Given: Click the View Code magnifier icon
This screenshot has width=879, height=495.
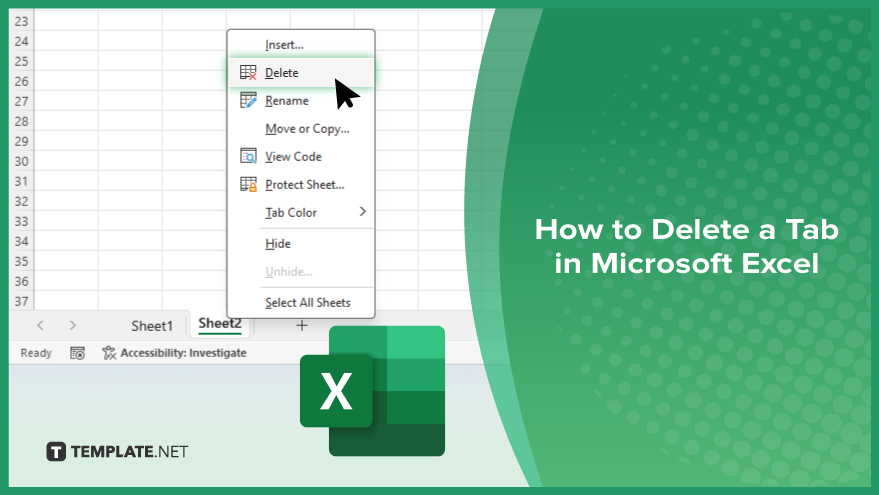Looking at the screenshot, I should click(248, 156).
